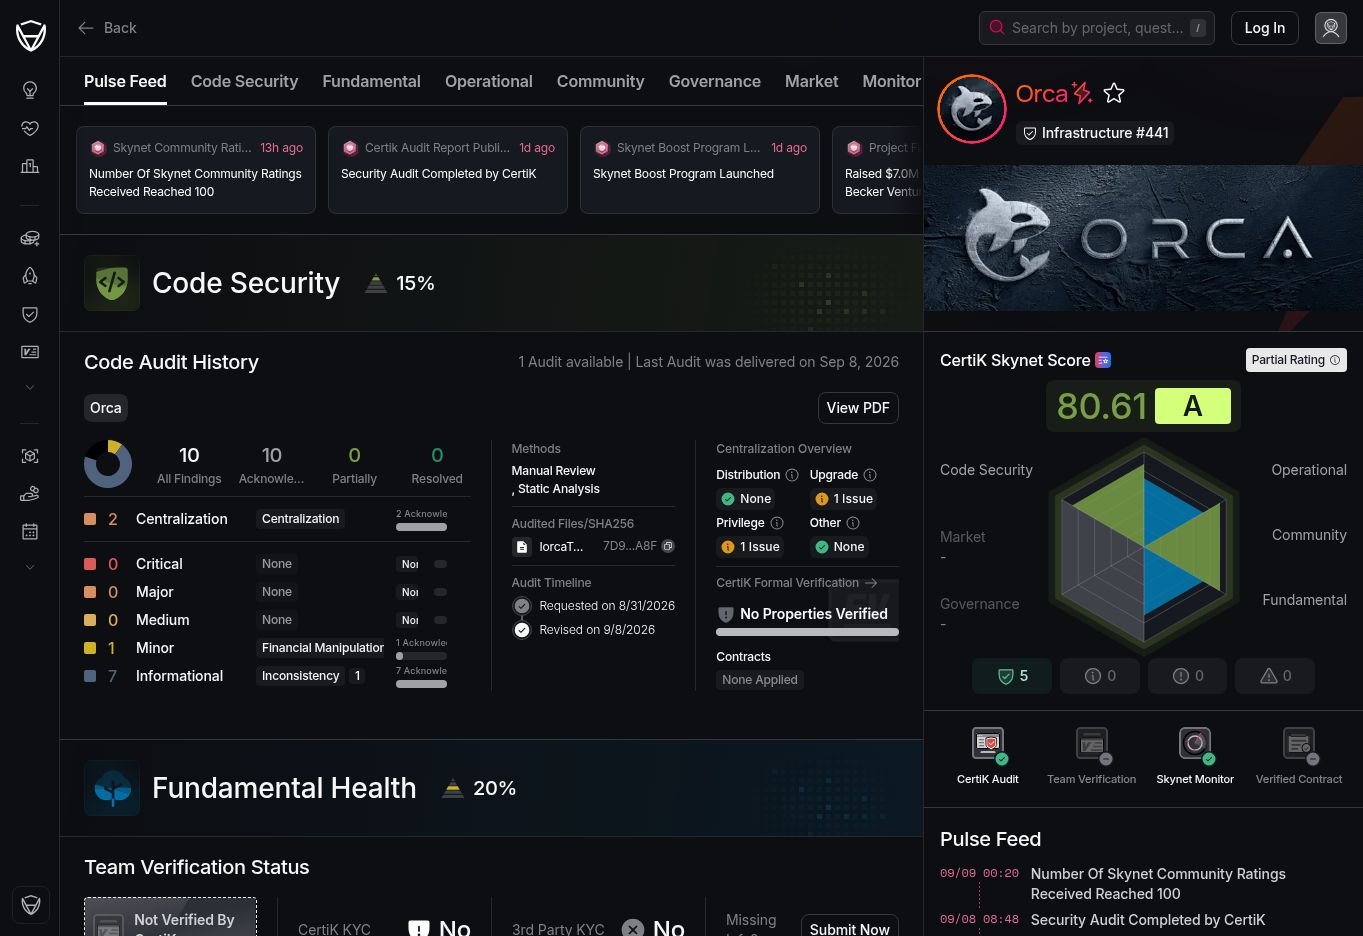Expand the first sidebar section chevron

[x=30, y=387]
